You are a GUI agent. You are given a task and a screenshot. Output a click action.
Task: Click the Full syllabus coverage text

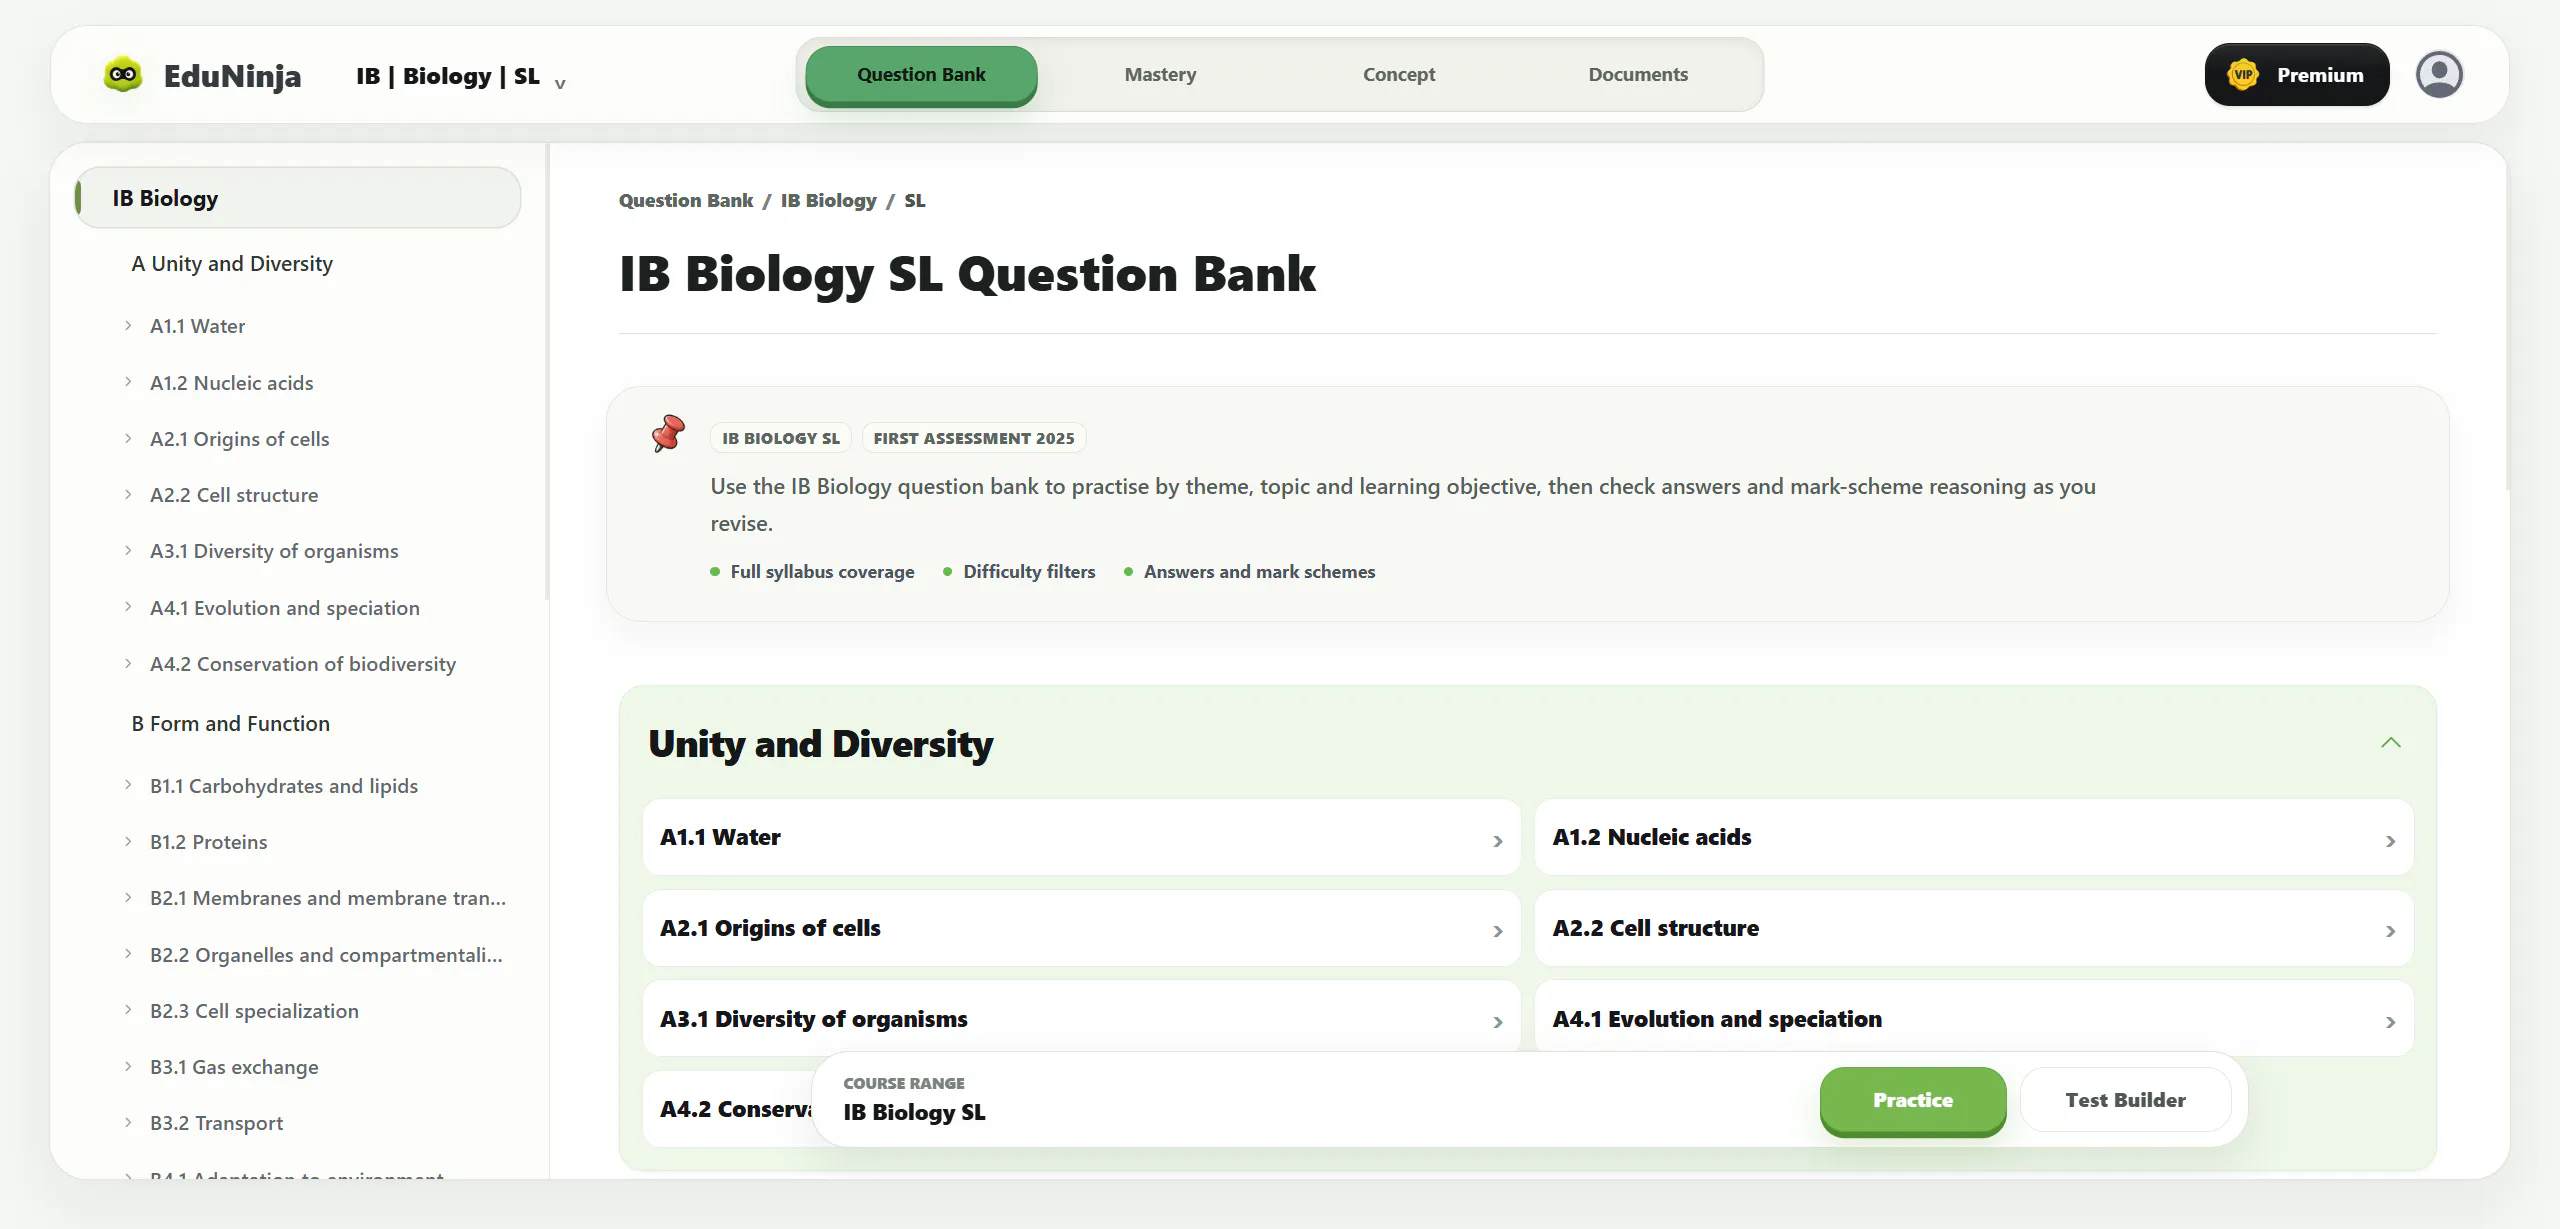(822, 572)
